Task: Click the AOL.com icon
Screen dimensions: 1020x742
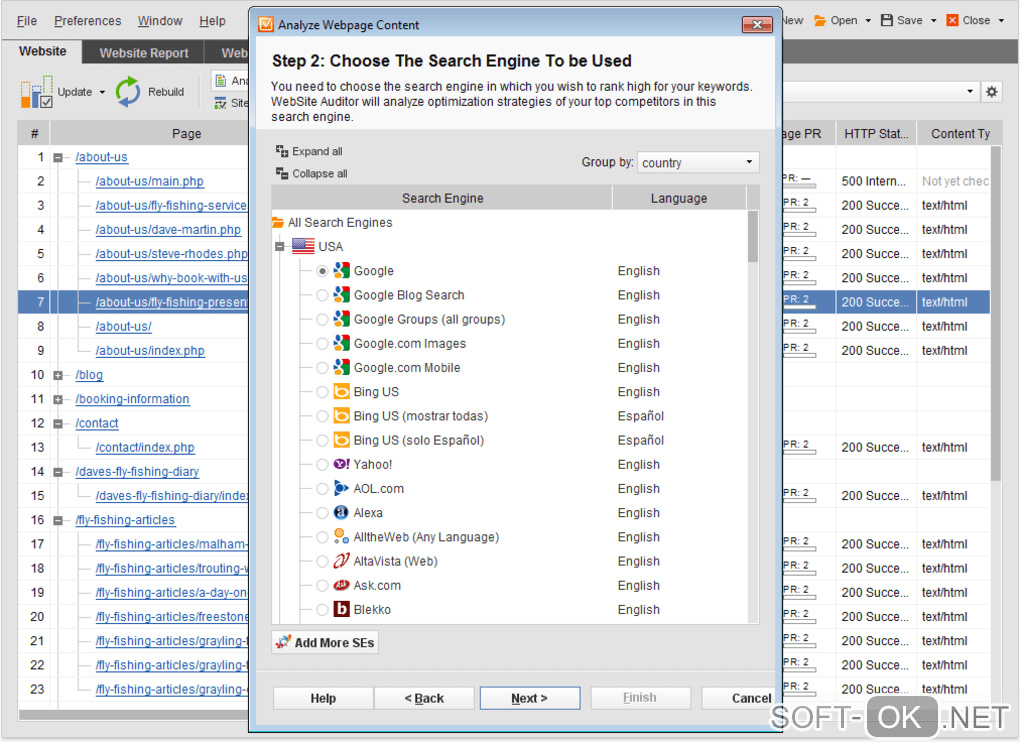Action: click(342, 488)
